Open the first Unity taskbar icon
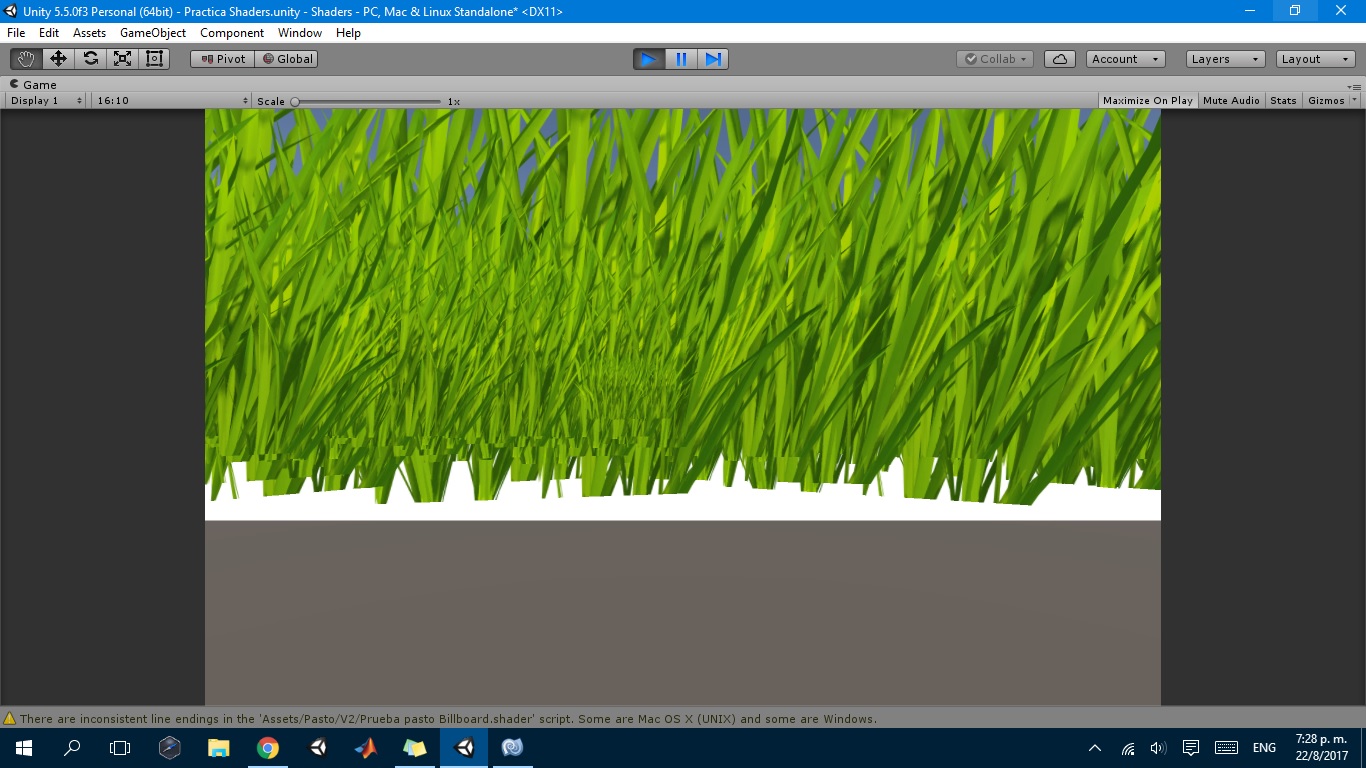 (317, 748)
